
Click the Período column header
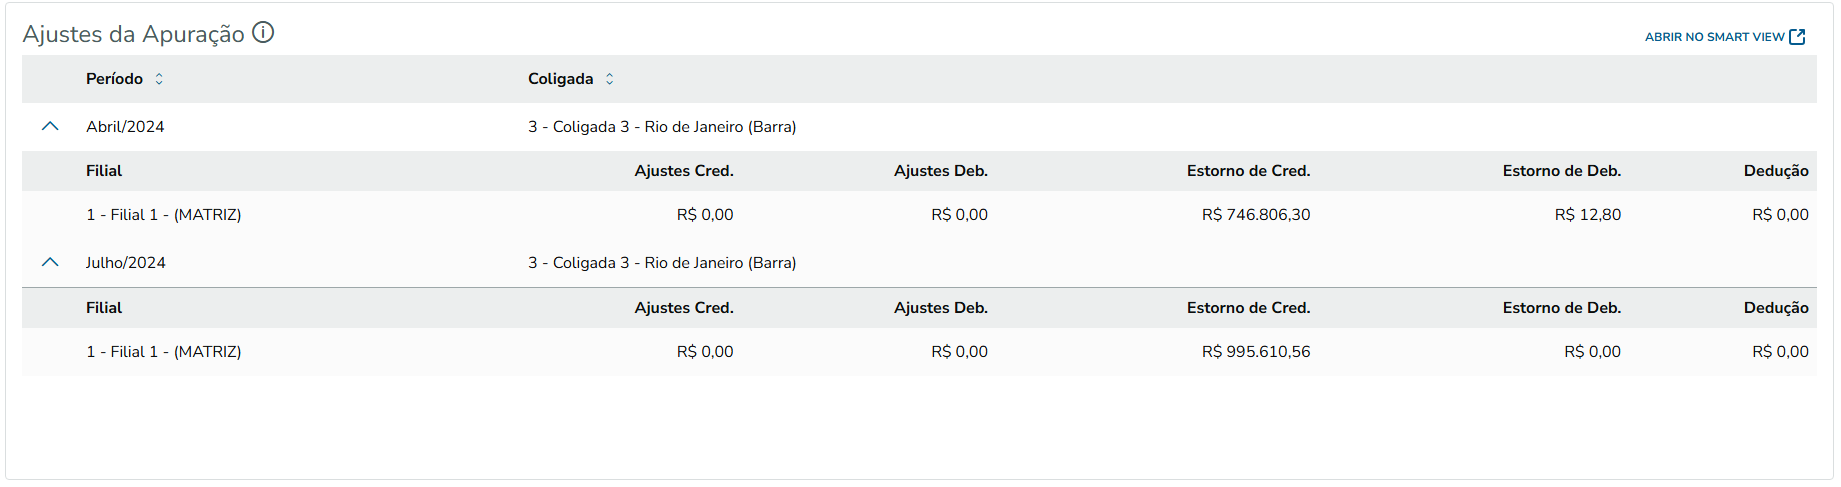114,79
